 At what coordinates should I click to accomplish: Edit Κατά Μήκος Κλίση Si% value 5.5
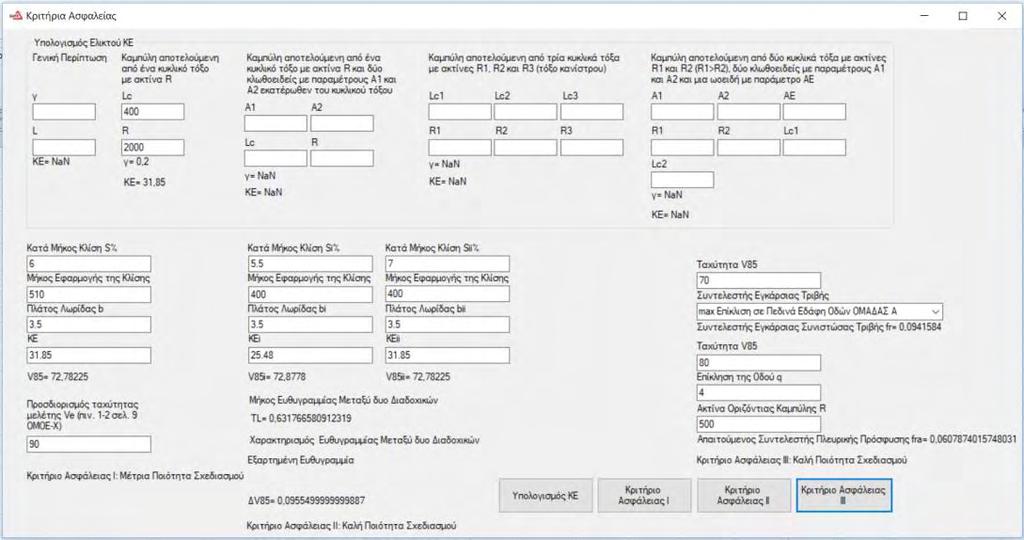(310, 264)
